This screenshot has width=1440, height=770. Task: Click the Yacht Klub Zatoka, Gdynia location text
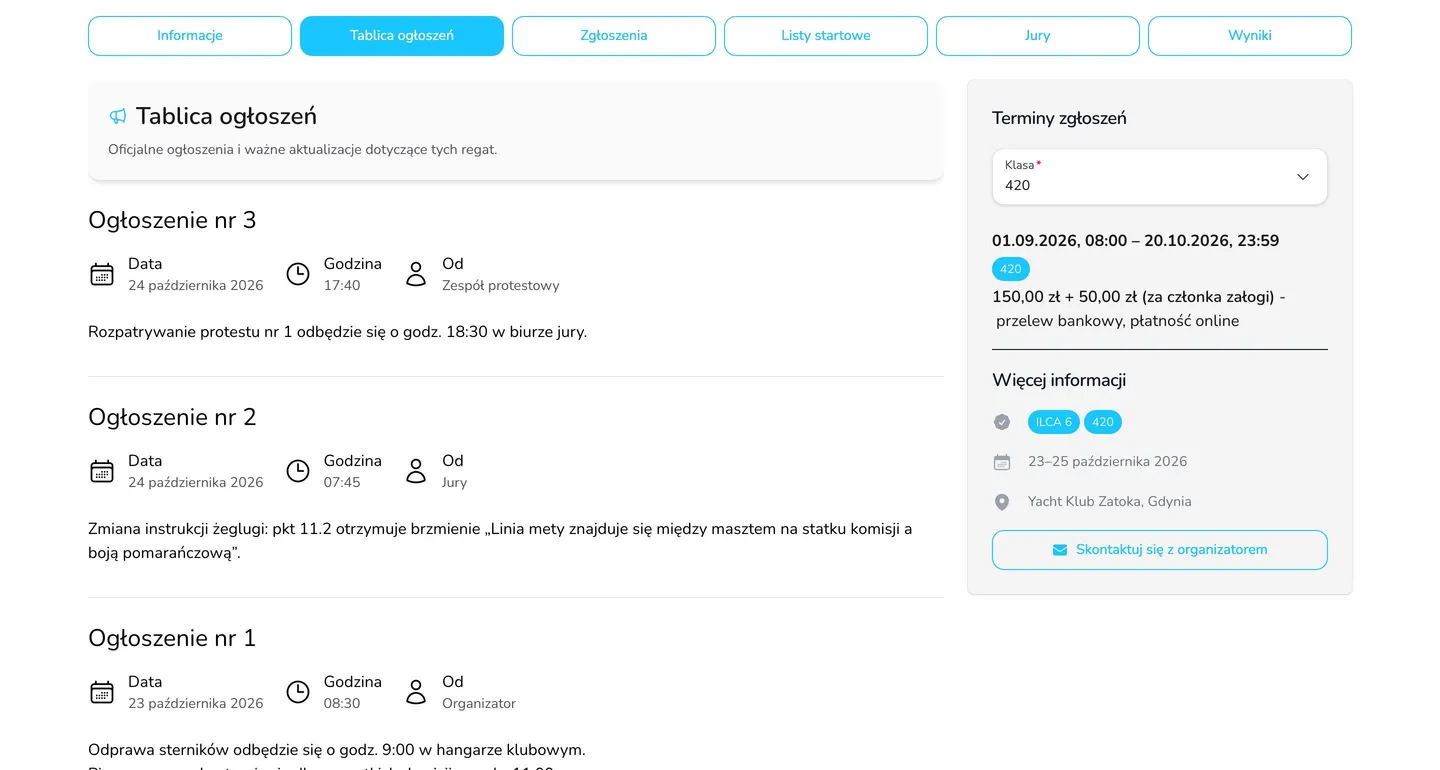click(1110, 502)
